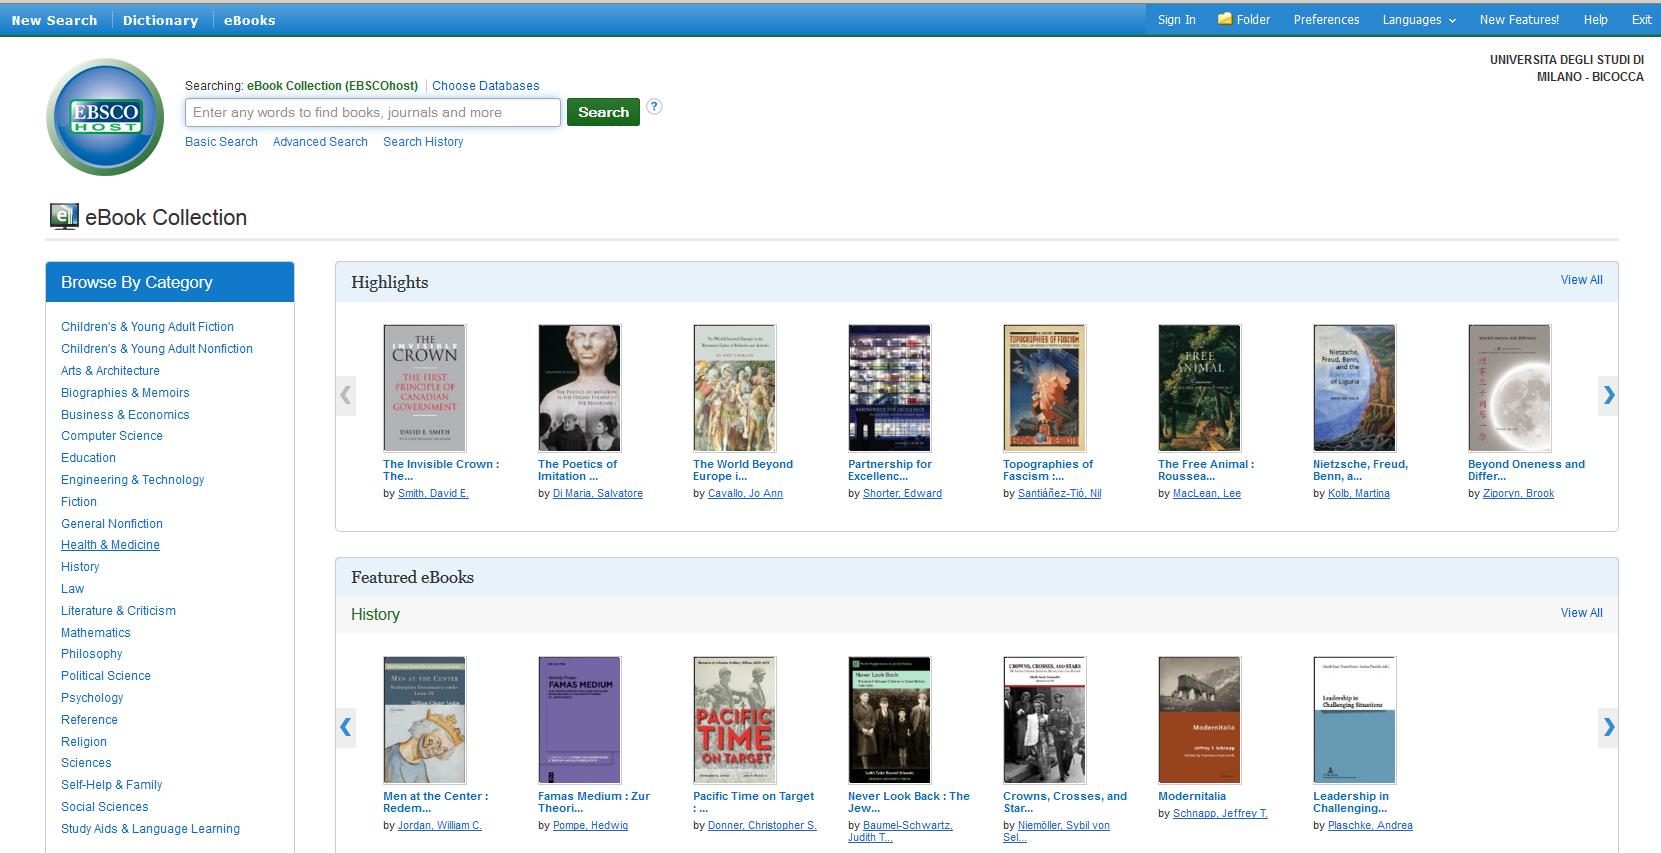Browse Literature & Criticism category

(x=118, y=611)
